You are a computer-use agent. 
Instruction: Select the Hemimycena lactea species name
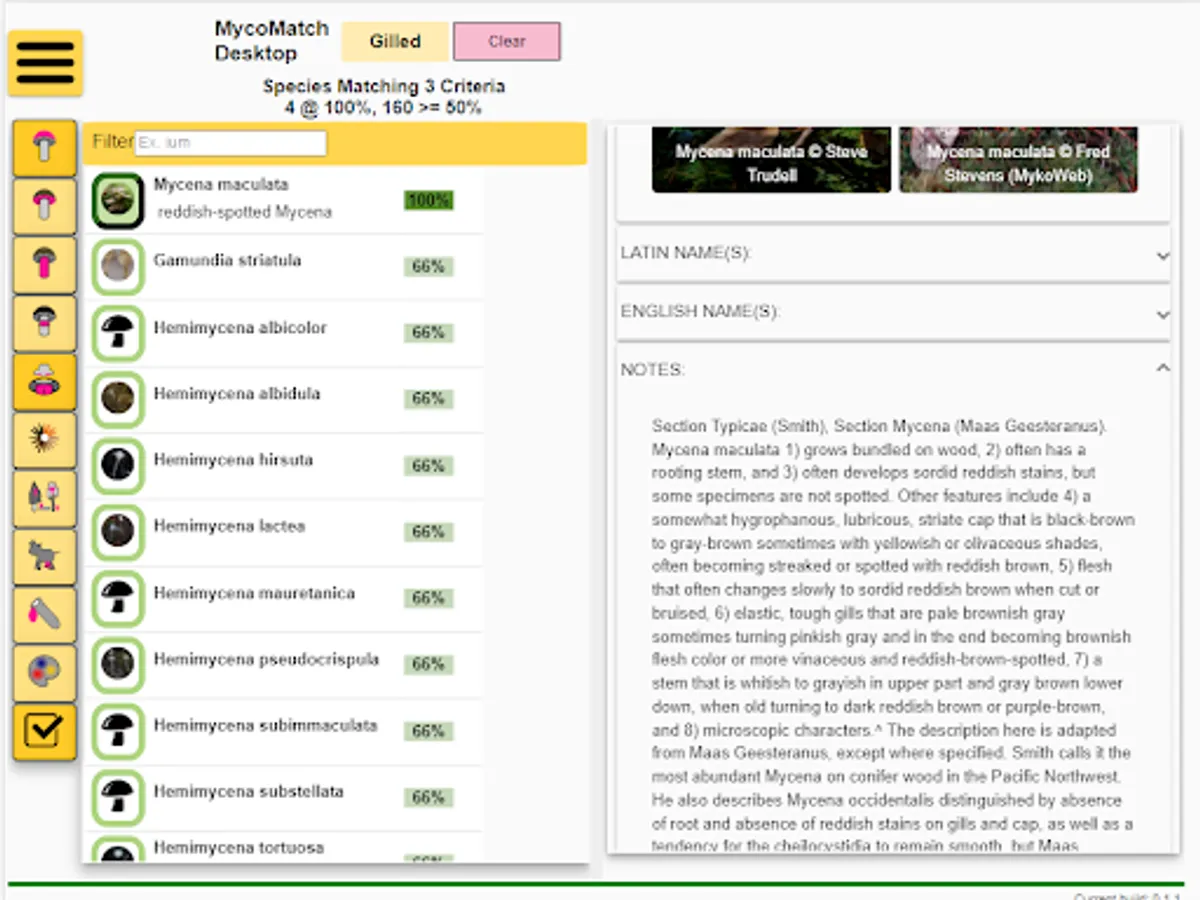(229, 526)
